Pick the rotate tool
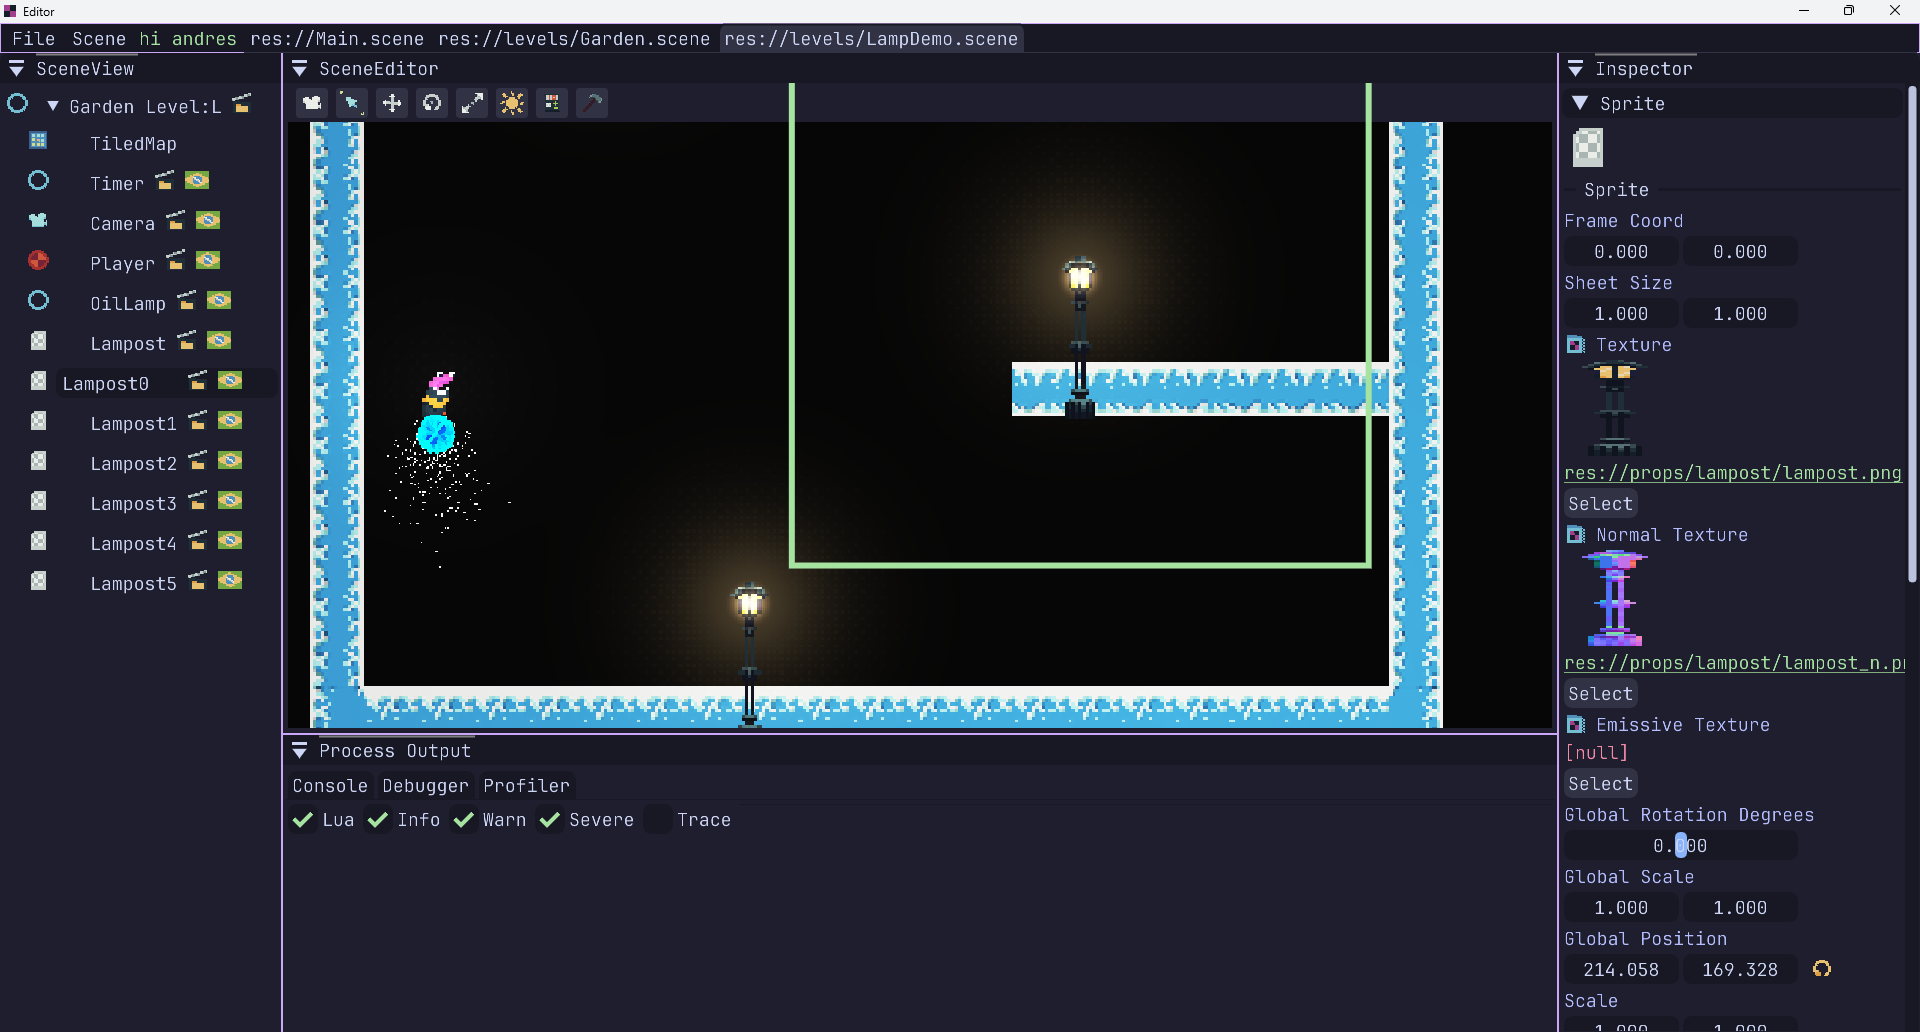 click(x=432, y=103)
